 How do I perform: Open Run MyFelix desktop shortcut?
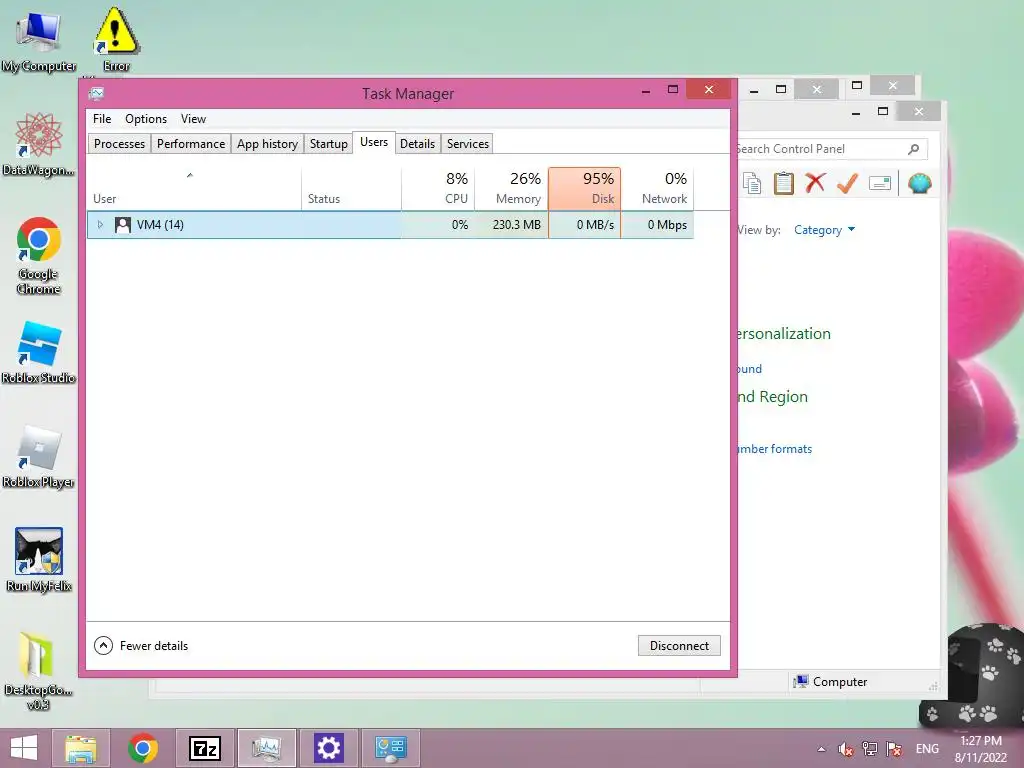pos(39,560)
